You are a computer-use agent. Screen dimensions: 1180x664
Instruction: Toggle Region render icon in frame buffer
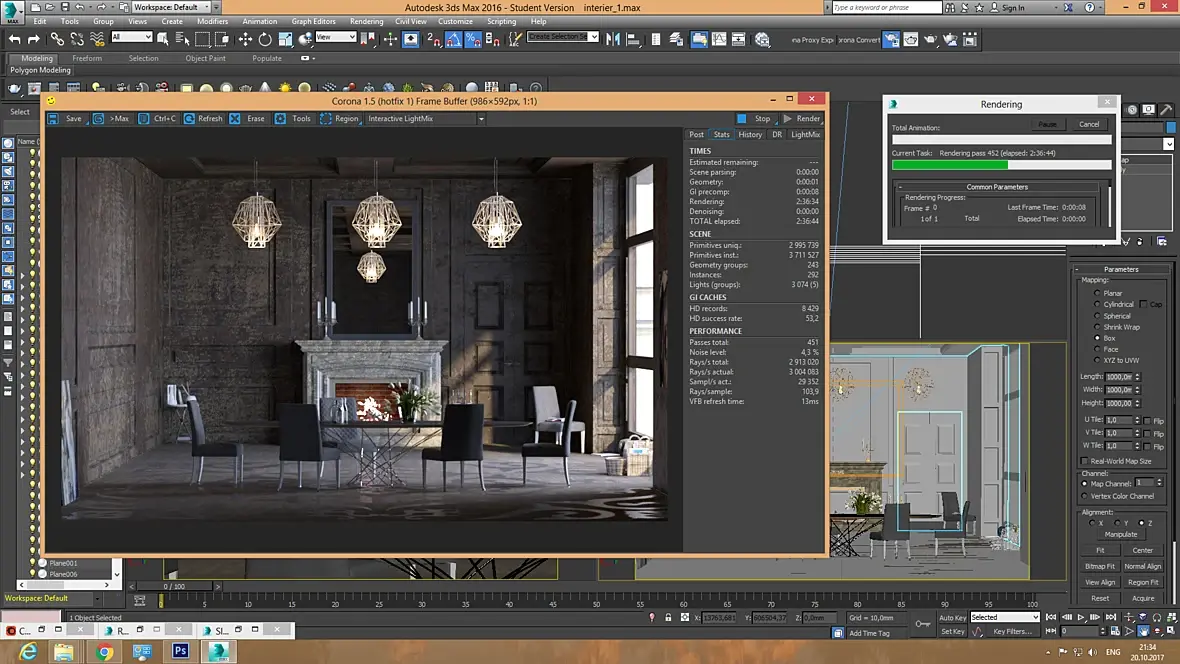[326, 118]
